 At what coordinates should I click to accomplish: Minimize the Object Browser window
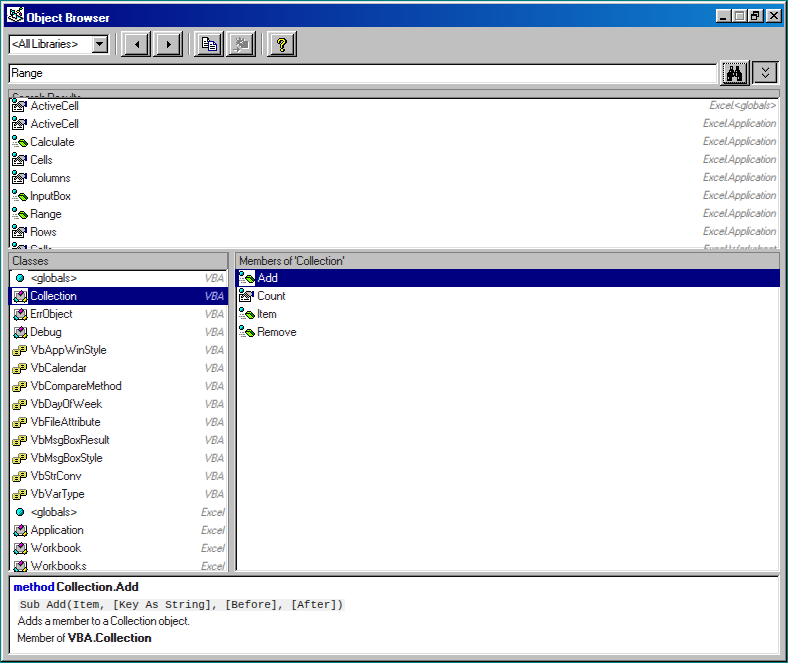click(724, 16)
